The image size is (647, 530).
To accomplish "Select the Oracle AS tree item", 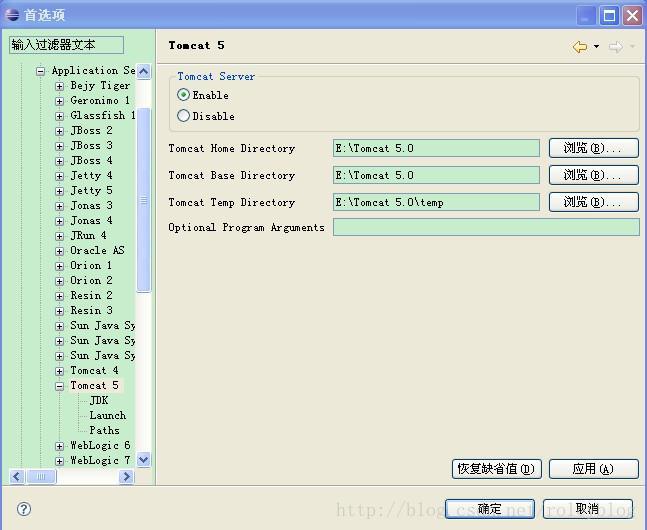I will [97, 250].
